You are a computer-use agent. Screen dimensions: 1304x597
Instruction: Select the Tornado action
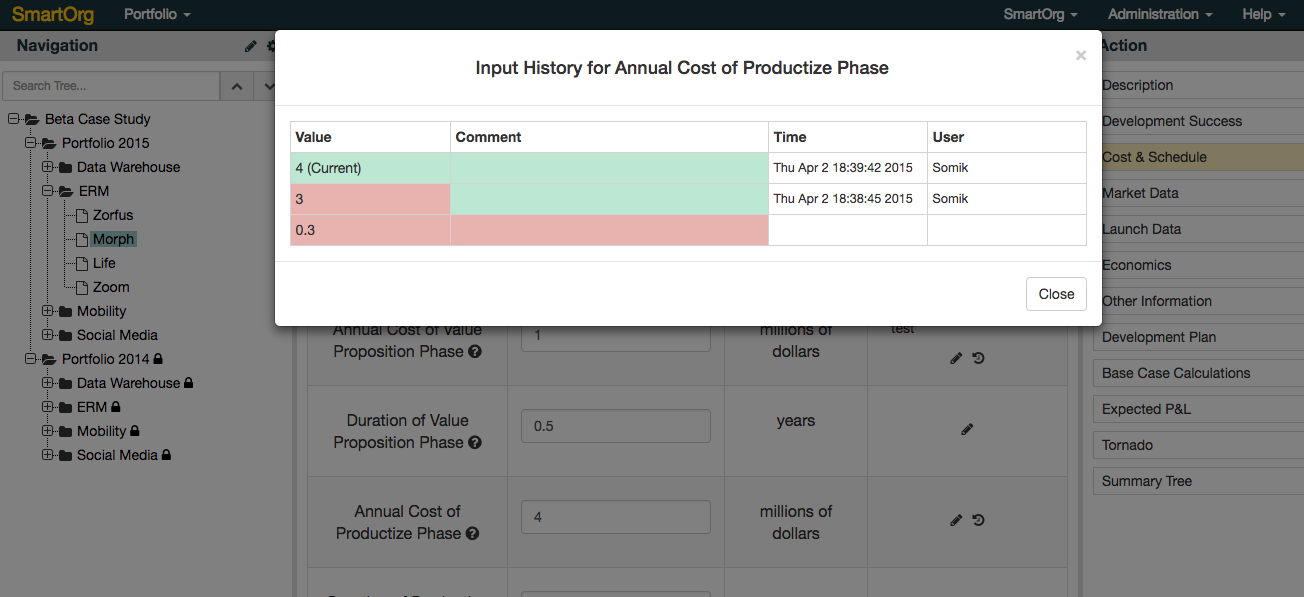(1127, 445)
